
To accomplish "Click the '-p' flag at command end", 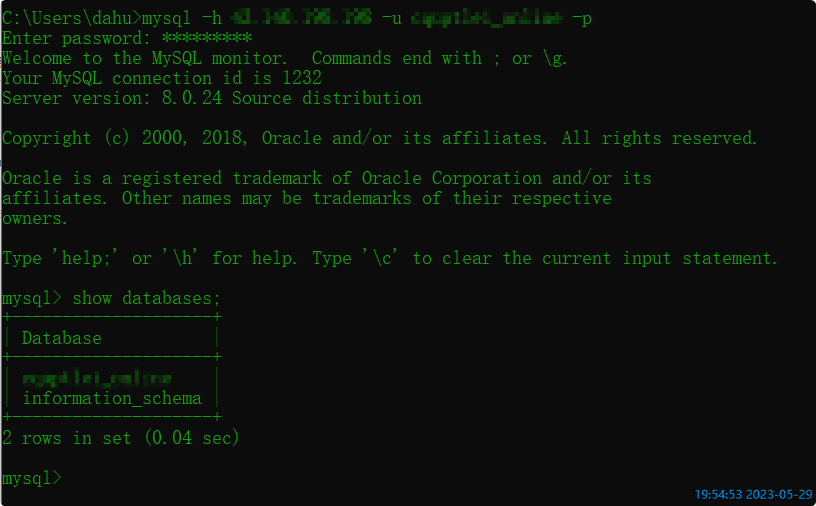I will [x=582, y=19].
